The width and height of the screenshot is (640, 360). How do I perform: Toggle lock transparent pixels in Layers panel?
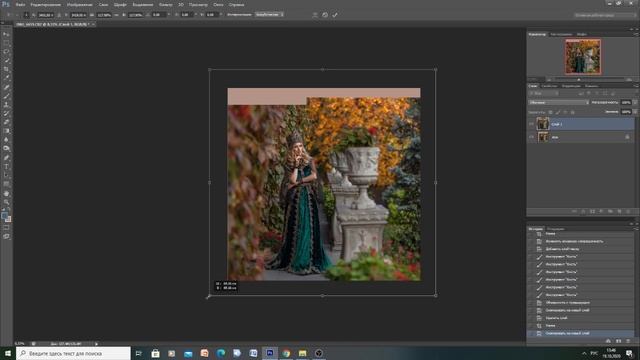[x=550, y=112]
